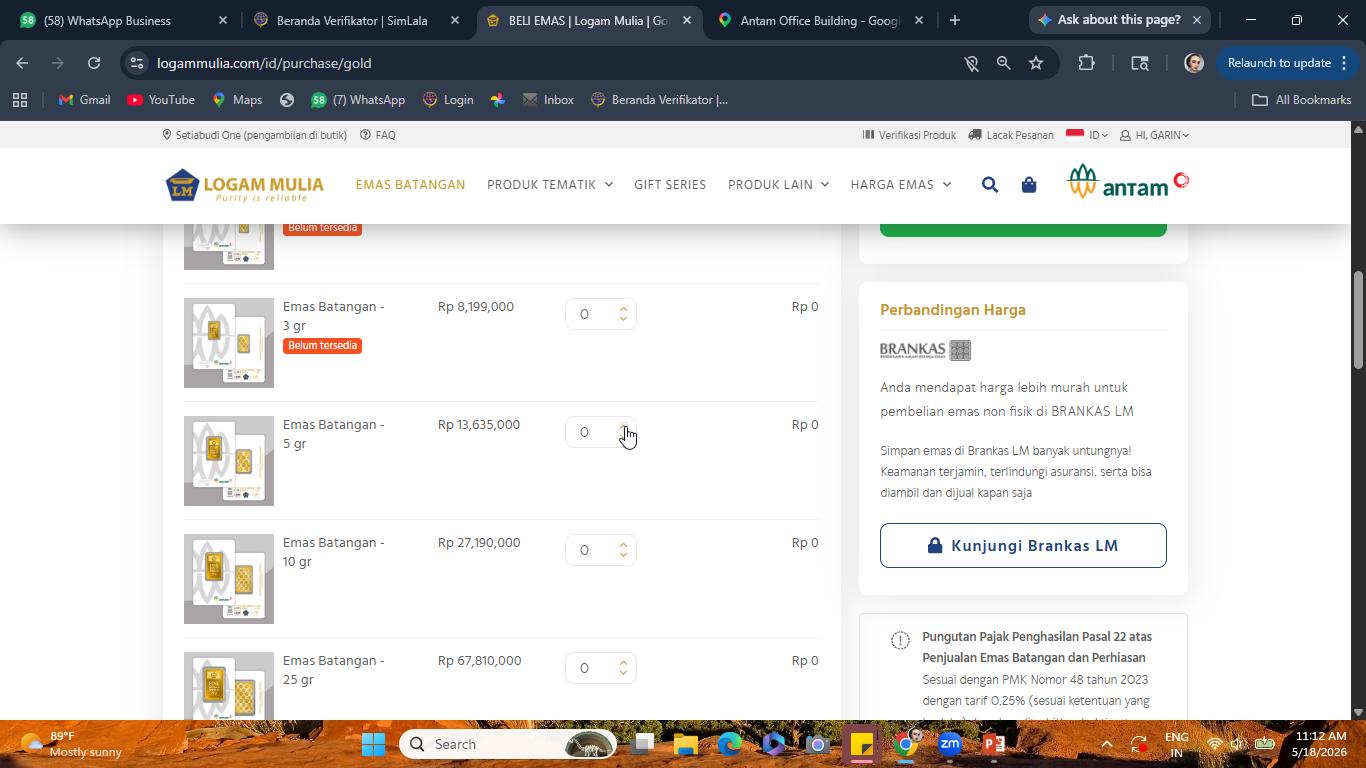Select EMAS BATANGAN menu item
The height and width of the screenshot is (768, 1366).
411,185
